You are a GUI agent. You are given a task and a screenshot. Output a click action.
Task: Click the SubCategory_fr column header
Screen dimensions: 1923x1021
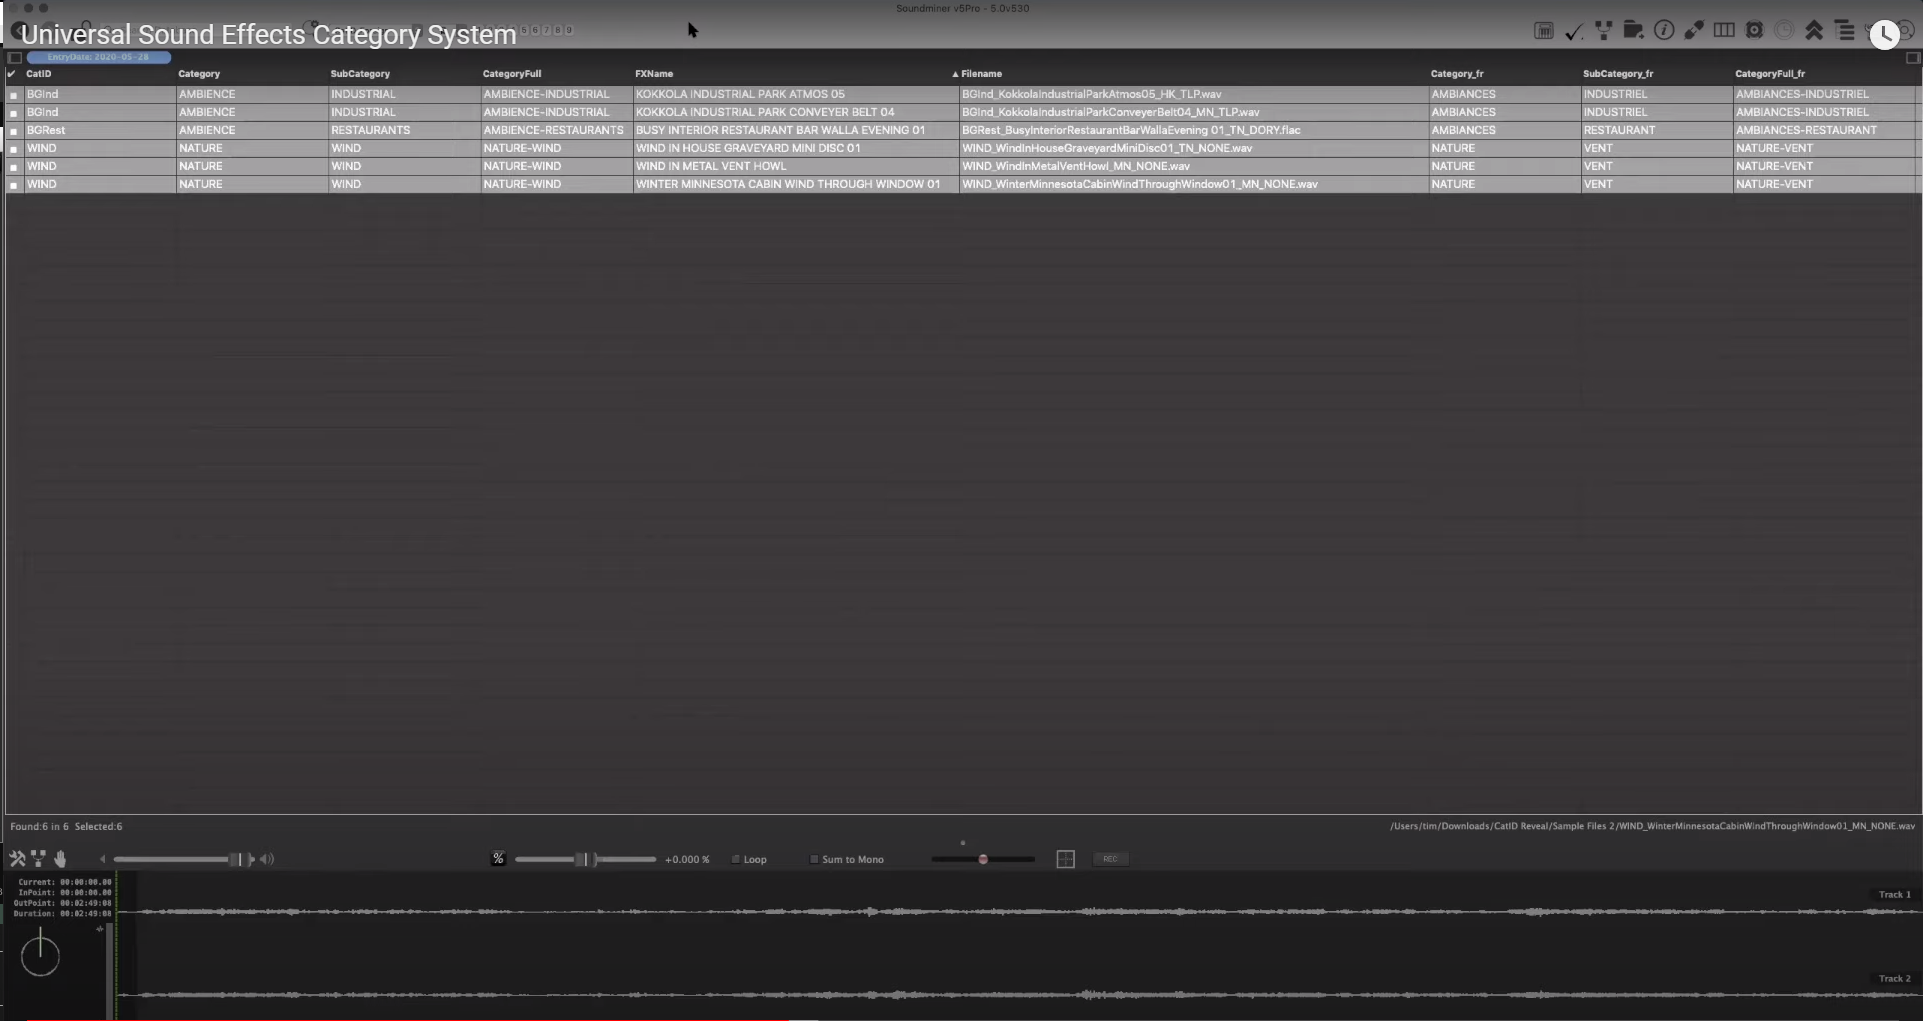1617,74
